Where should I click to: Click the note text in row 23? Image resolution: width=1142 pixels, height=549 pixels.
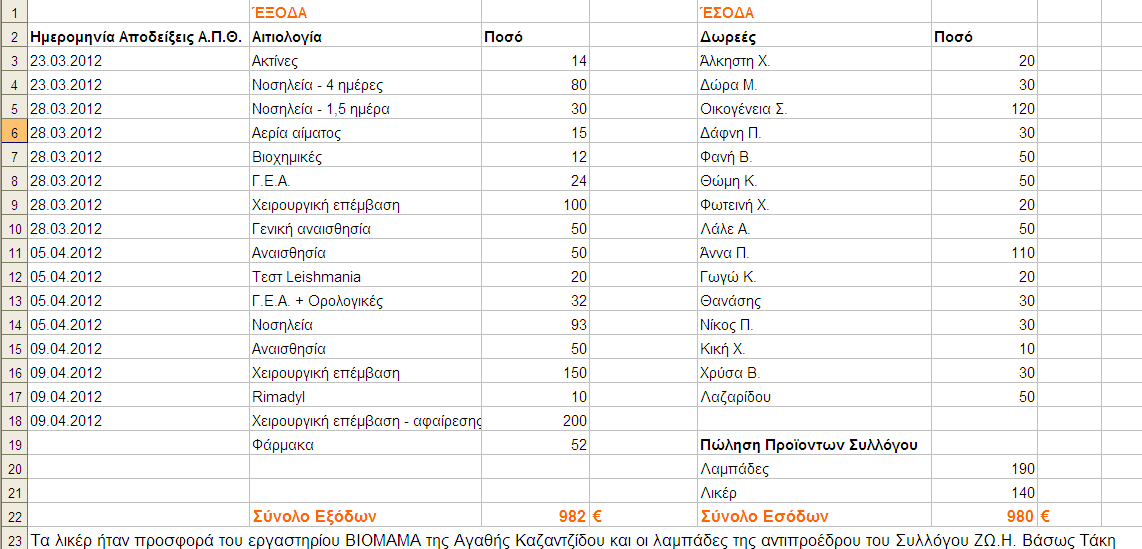click(575, 540)
